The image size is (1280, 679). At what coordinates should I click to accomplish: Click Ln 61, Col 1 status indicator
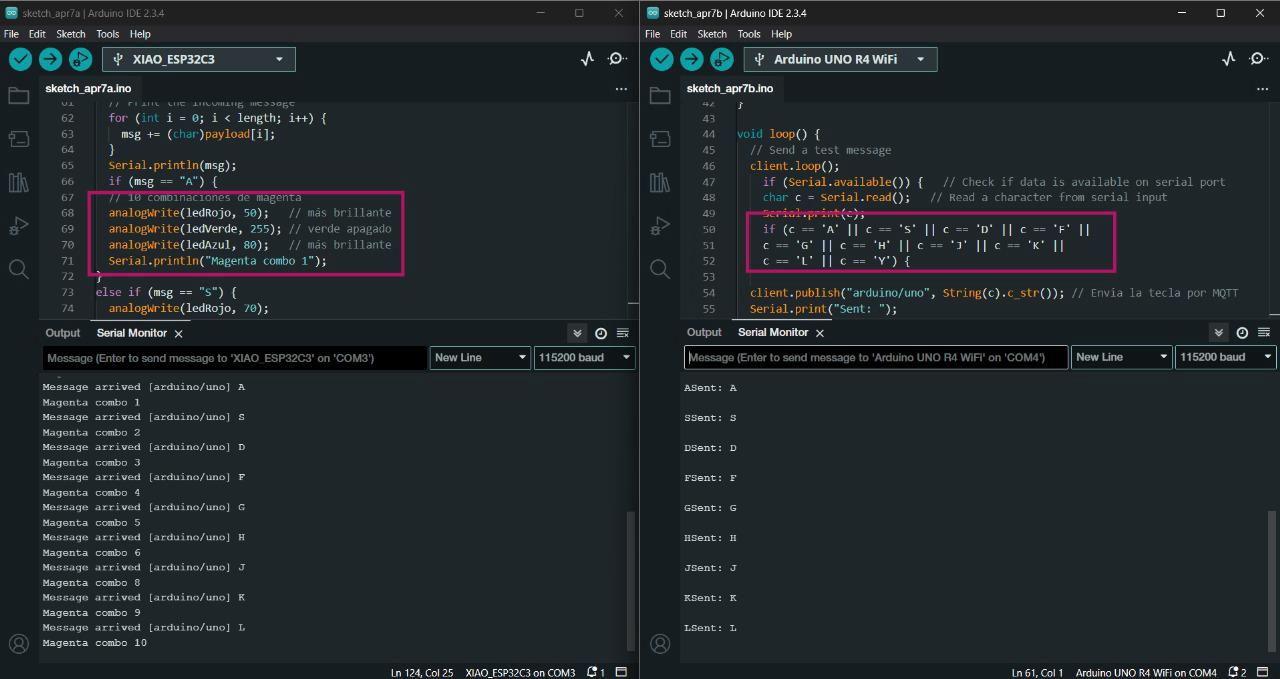click(x=1037, y=672)
